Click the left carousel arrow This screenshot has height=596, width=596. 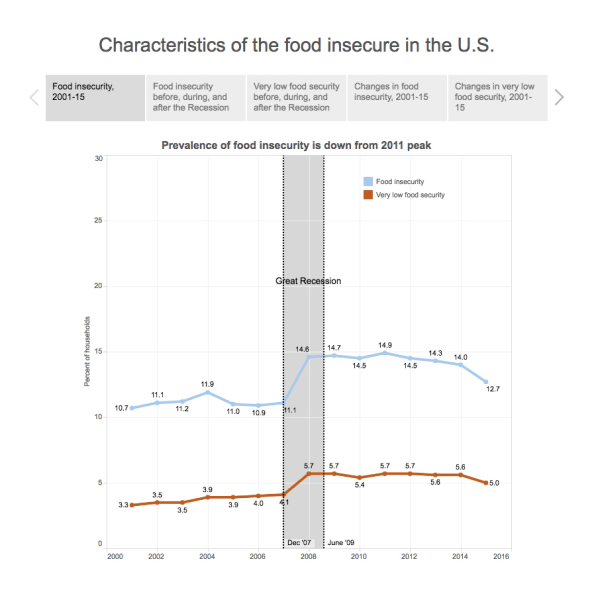pyautogui.click(x=34, y=97)
